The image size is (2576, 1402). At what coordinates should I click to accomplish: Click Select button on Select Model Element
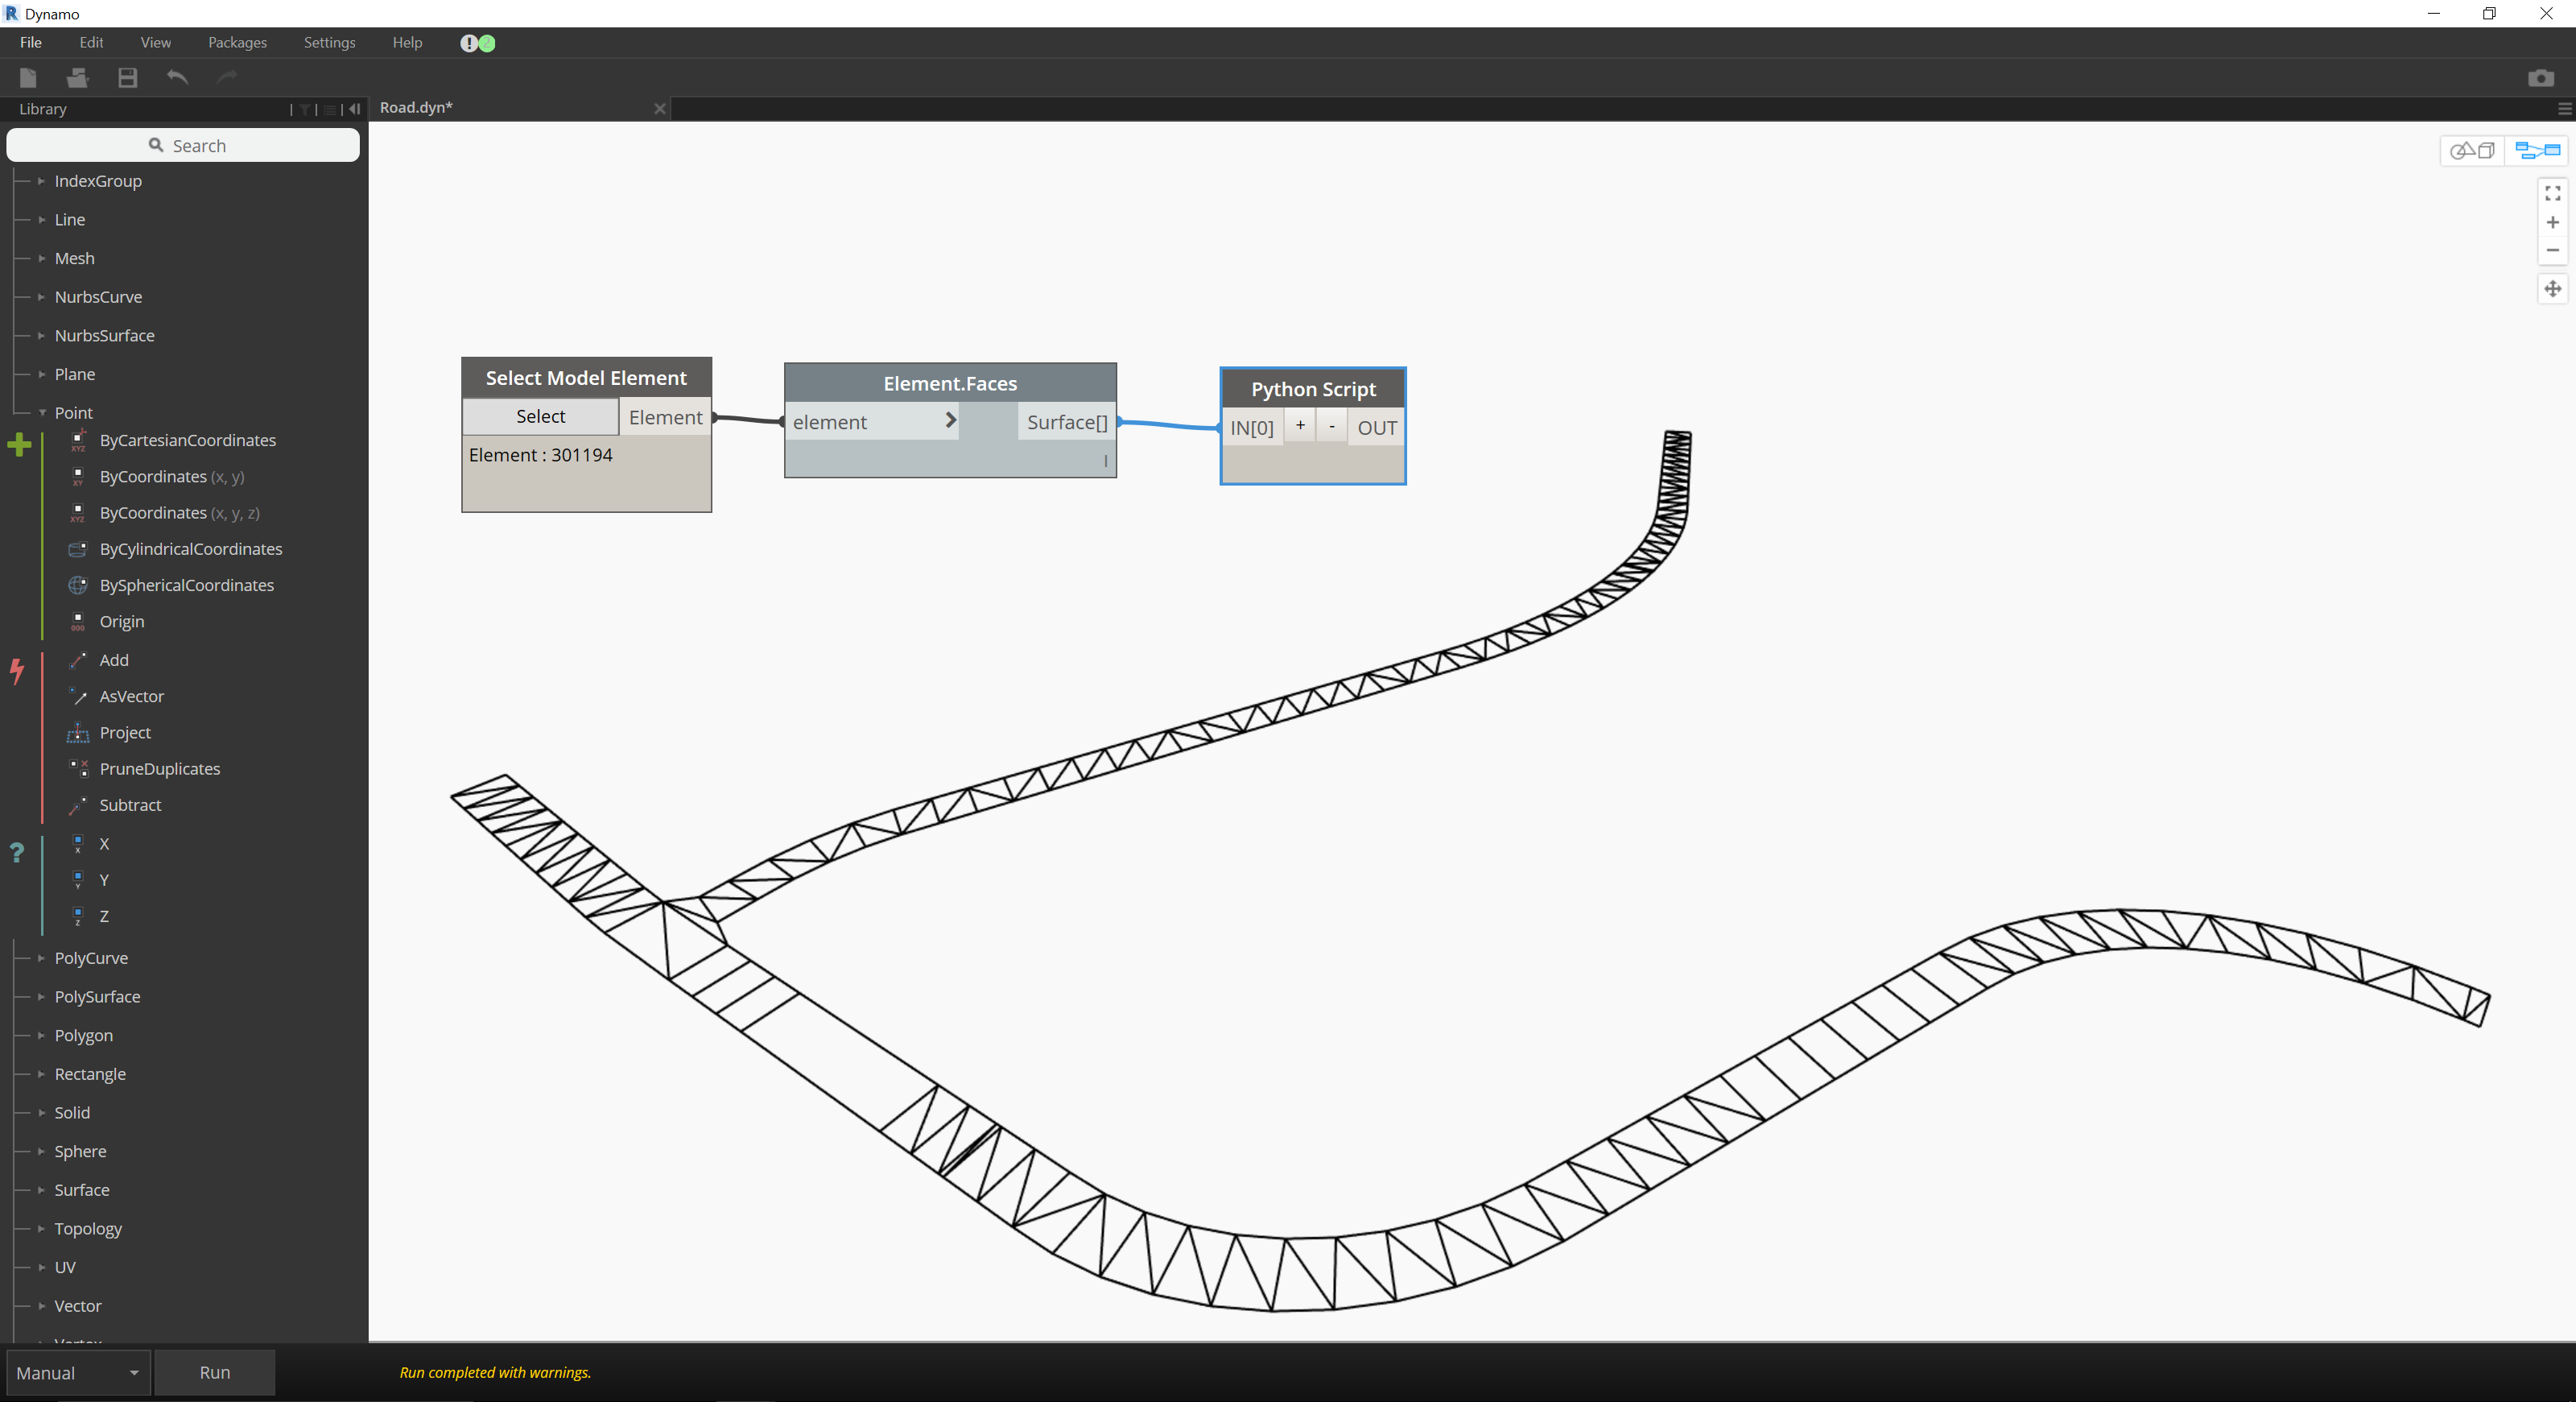540,416
